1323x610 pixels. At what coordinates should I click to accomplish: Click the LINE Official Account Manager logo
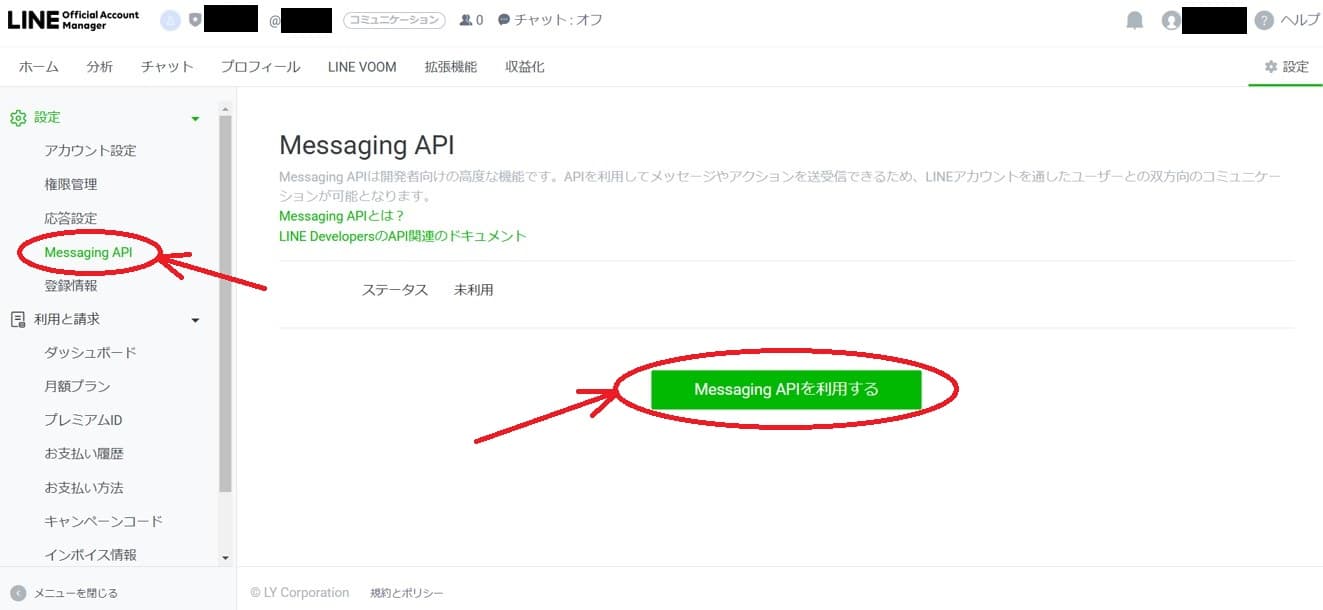click(73, 20)
